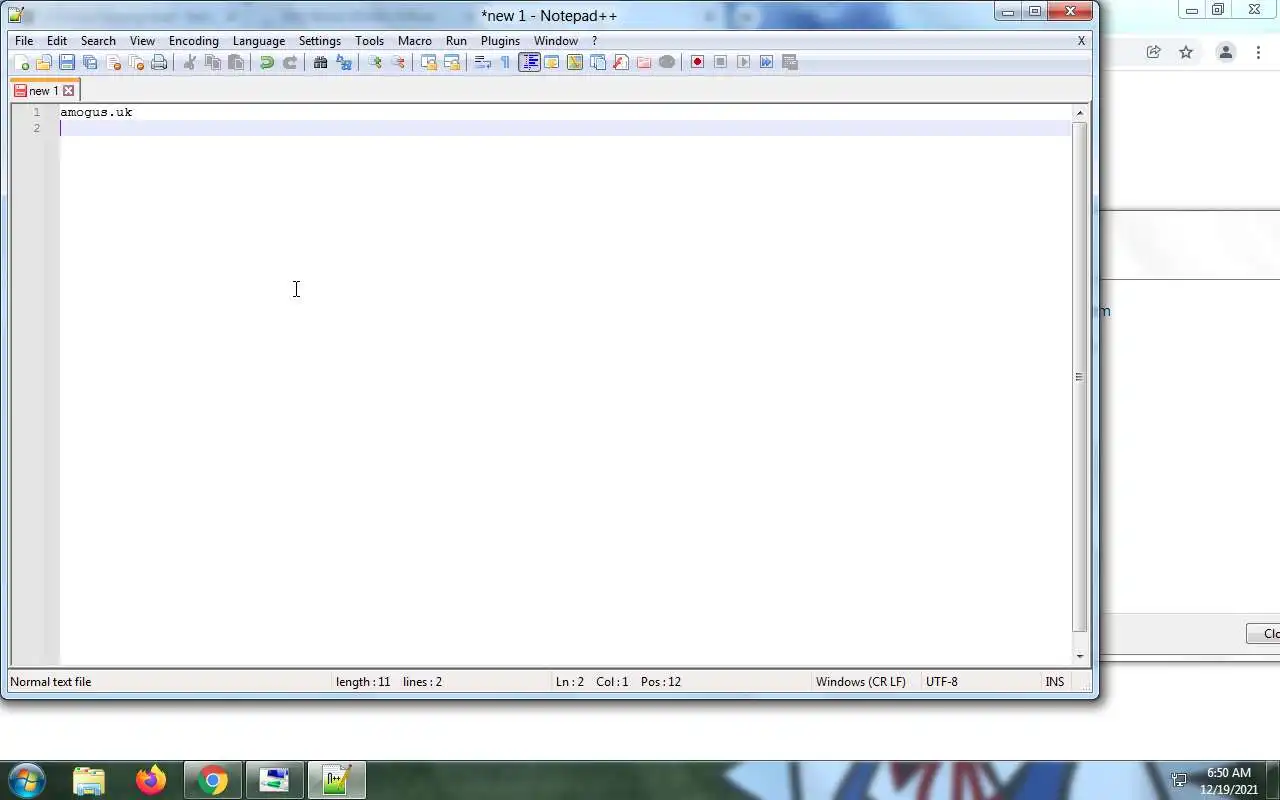Open the Window menu

point(556,41)
